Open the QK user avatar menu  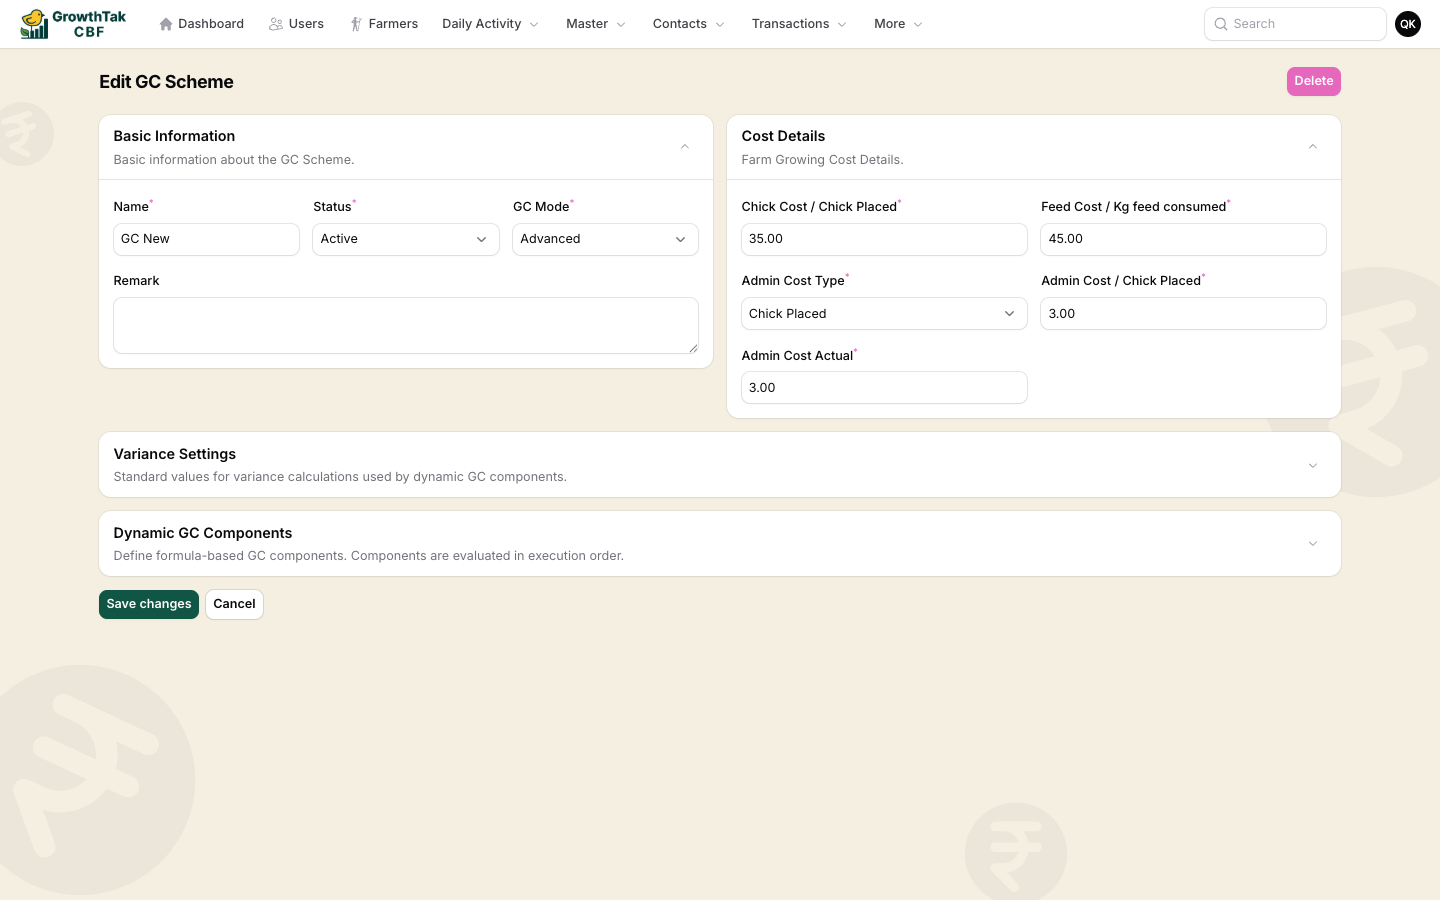1408,24
